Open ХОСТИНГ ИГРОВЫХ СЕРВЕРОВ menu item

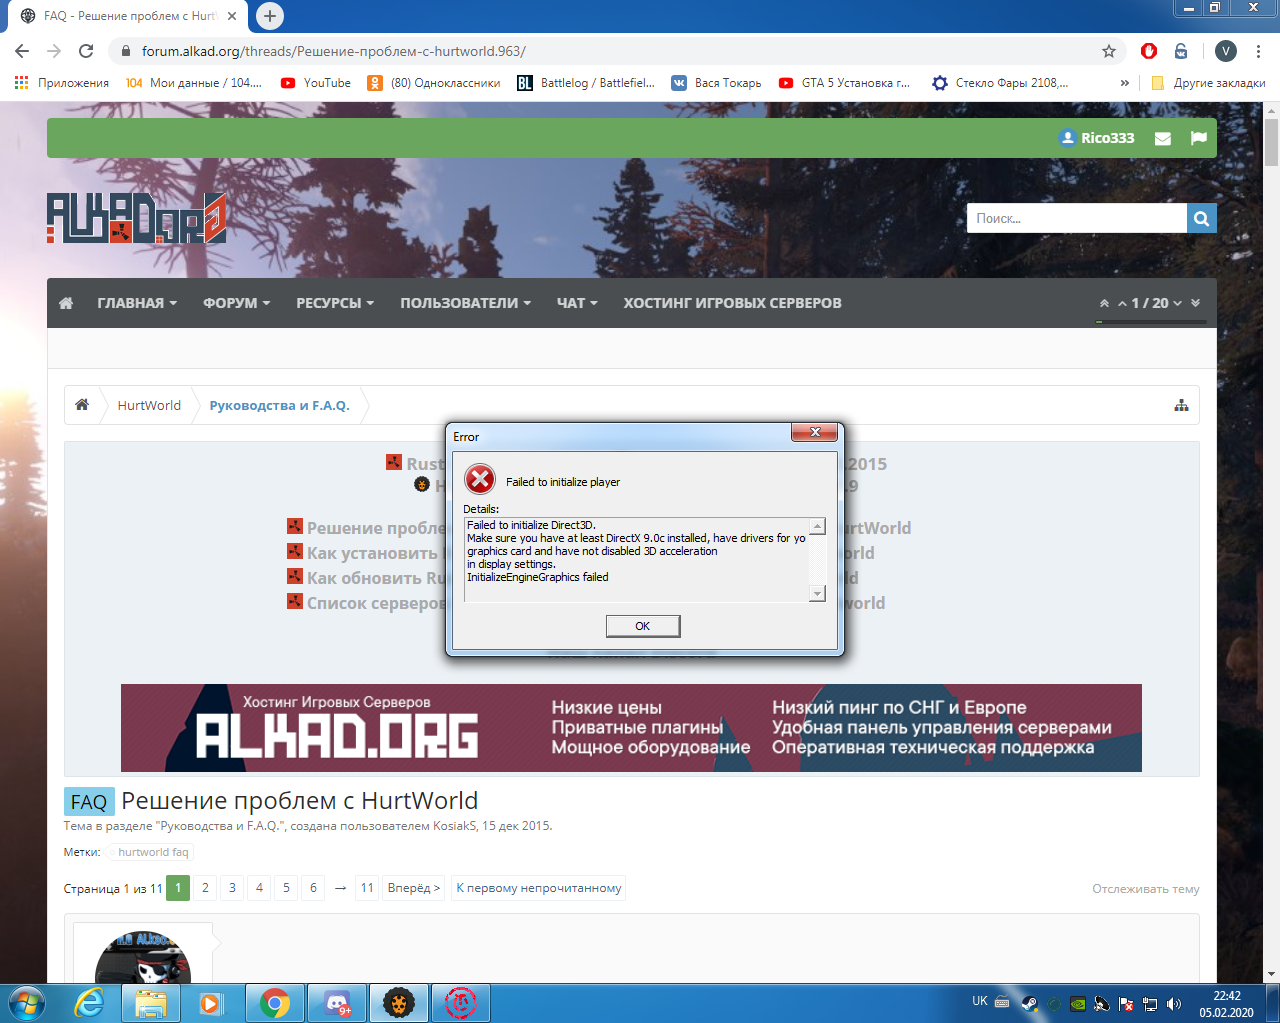click(x=732, y=303)
